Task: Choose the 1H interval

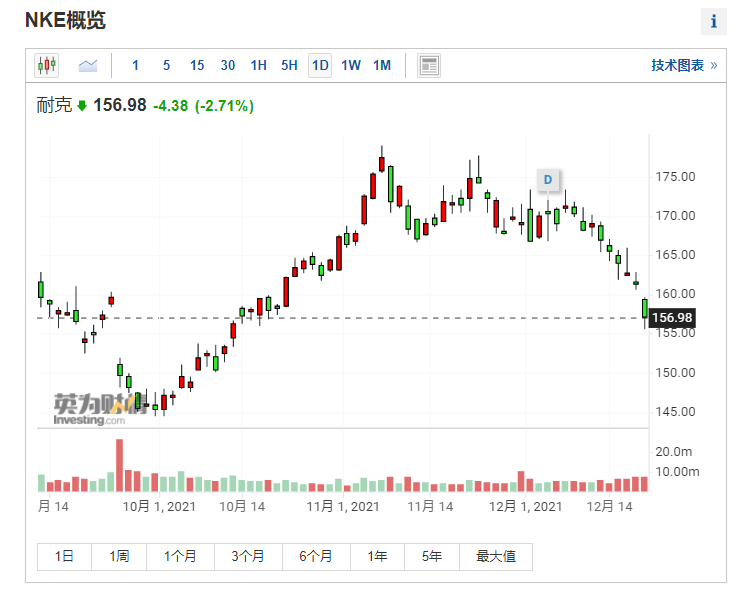Action: pos(258,65)
